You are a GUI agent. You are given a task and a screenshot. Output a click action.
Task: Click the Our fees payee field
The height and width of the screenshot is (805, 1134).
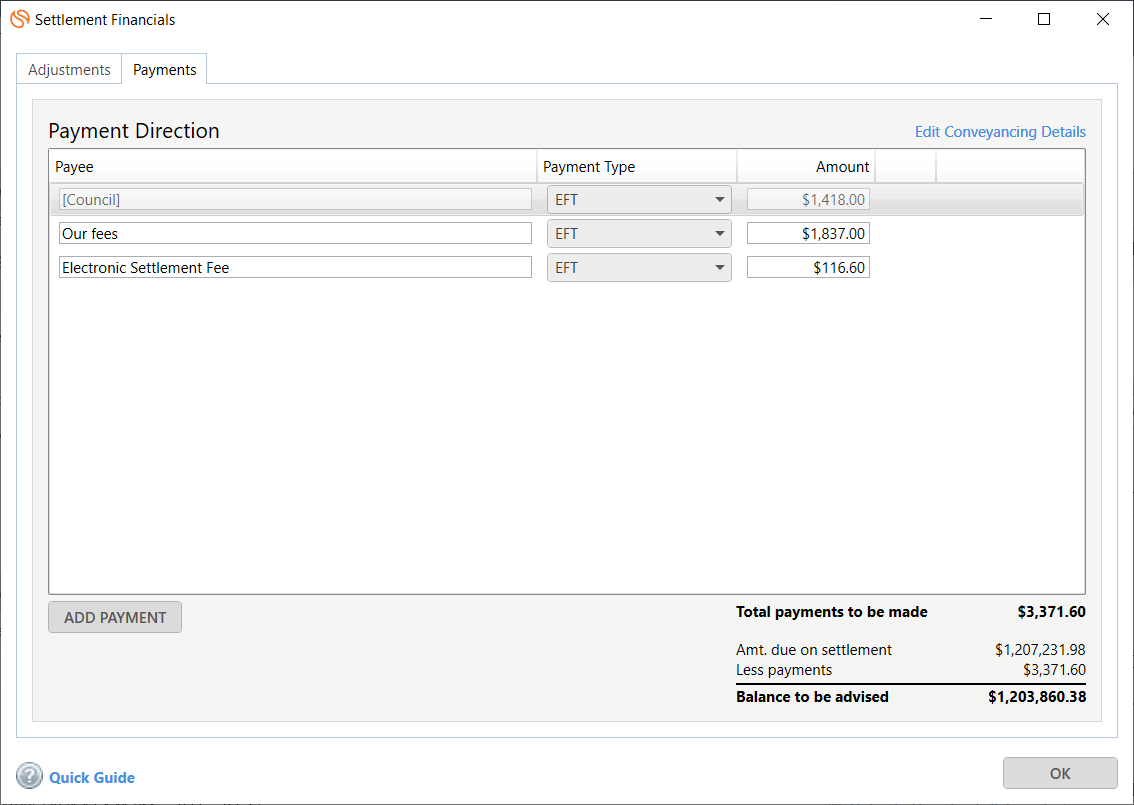pos(295,234)
